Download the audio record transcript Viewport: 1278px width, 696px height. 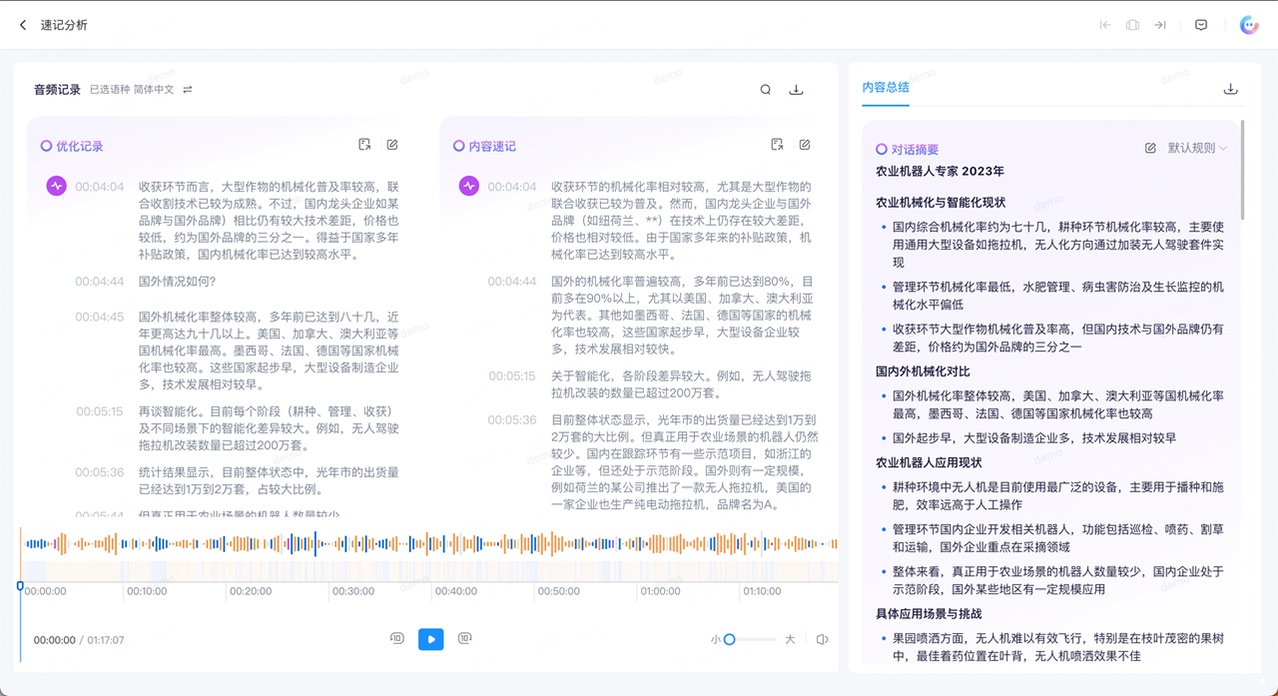(x=796, y=90)
